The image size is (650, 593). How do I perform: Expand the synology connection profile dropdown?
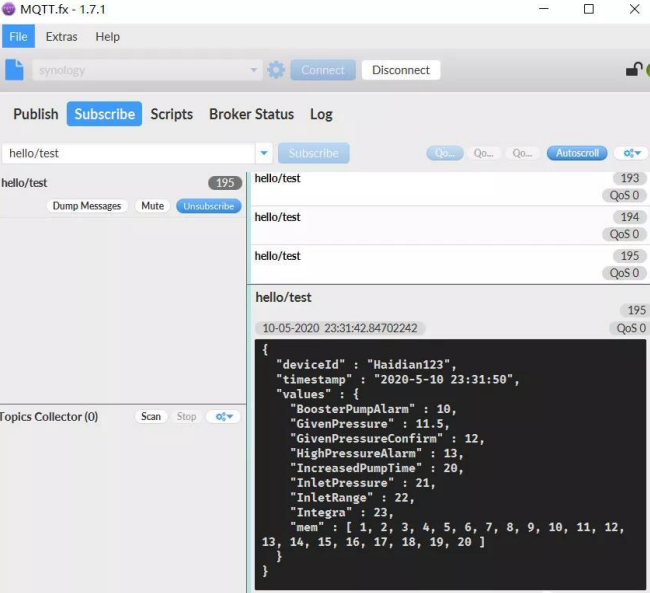254,70
